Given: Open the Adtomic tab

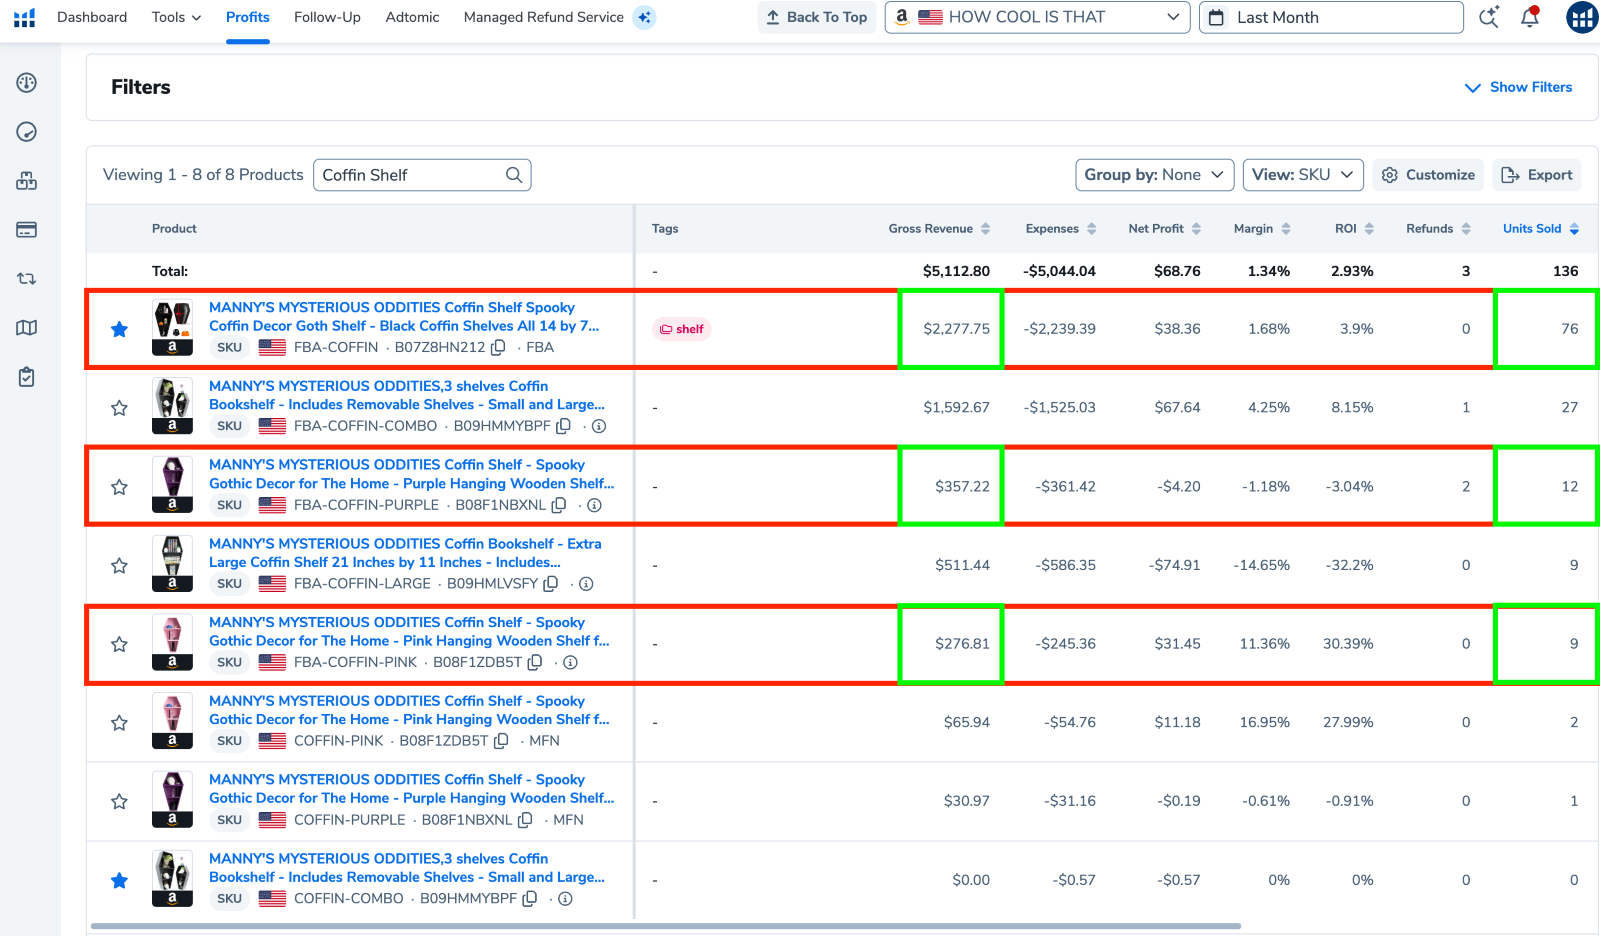Looking at the screenshot, I should pyautogui.click(x=412, y=17).
